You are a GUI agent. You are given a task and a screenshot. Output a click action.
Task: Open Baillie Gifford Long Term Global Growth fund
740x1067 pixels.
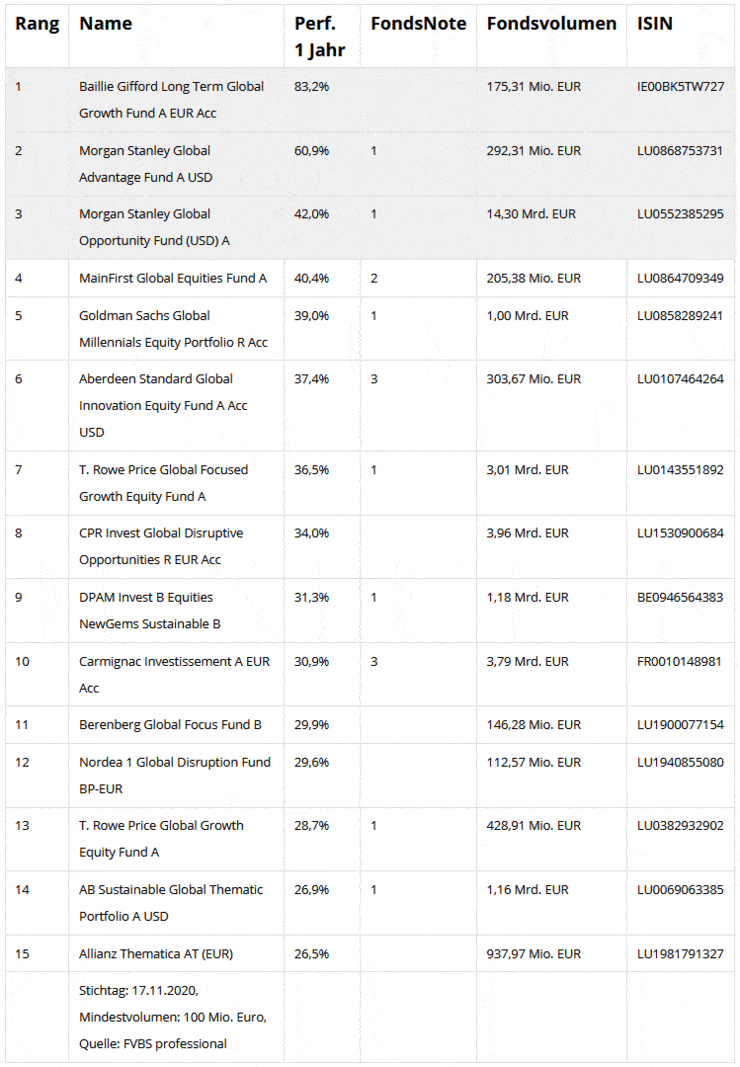pyautogui.click(x=171, y=99)
